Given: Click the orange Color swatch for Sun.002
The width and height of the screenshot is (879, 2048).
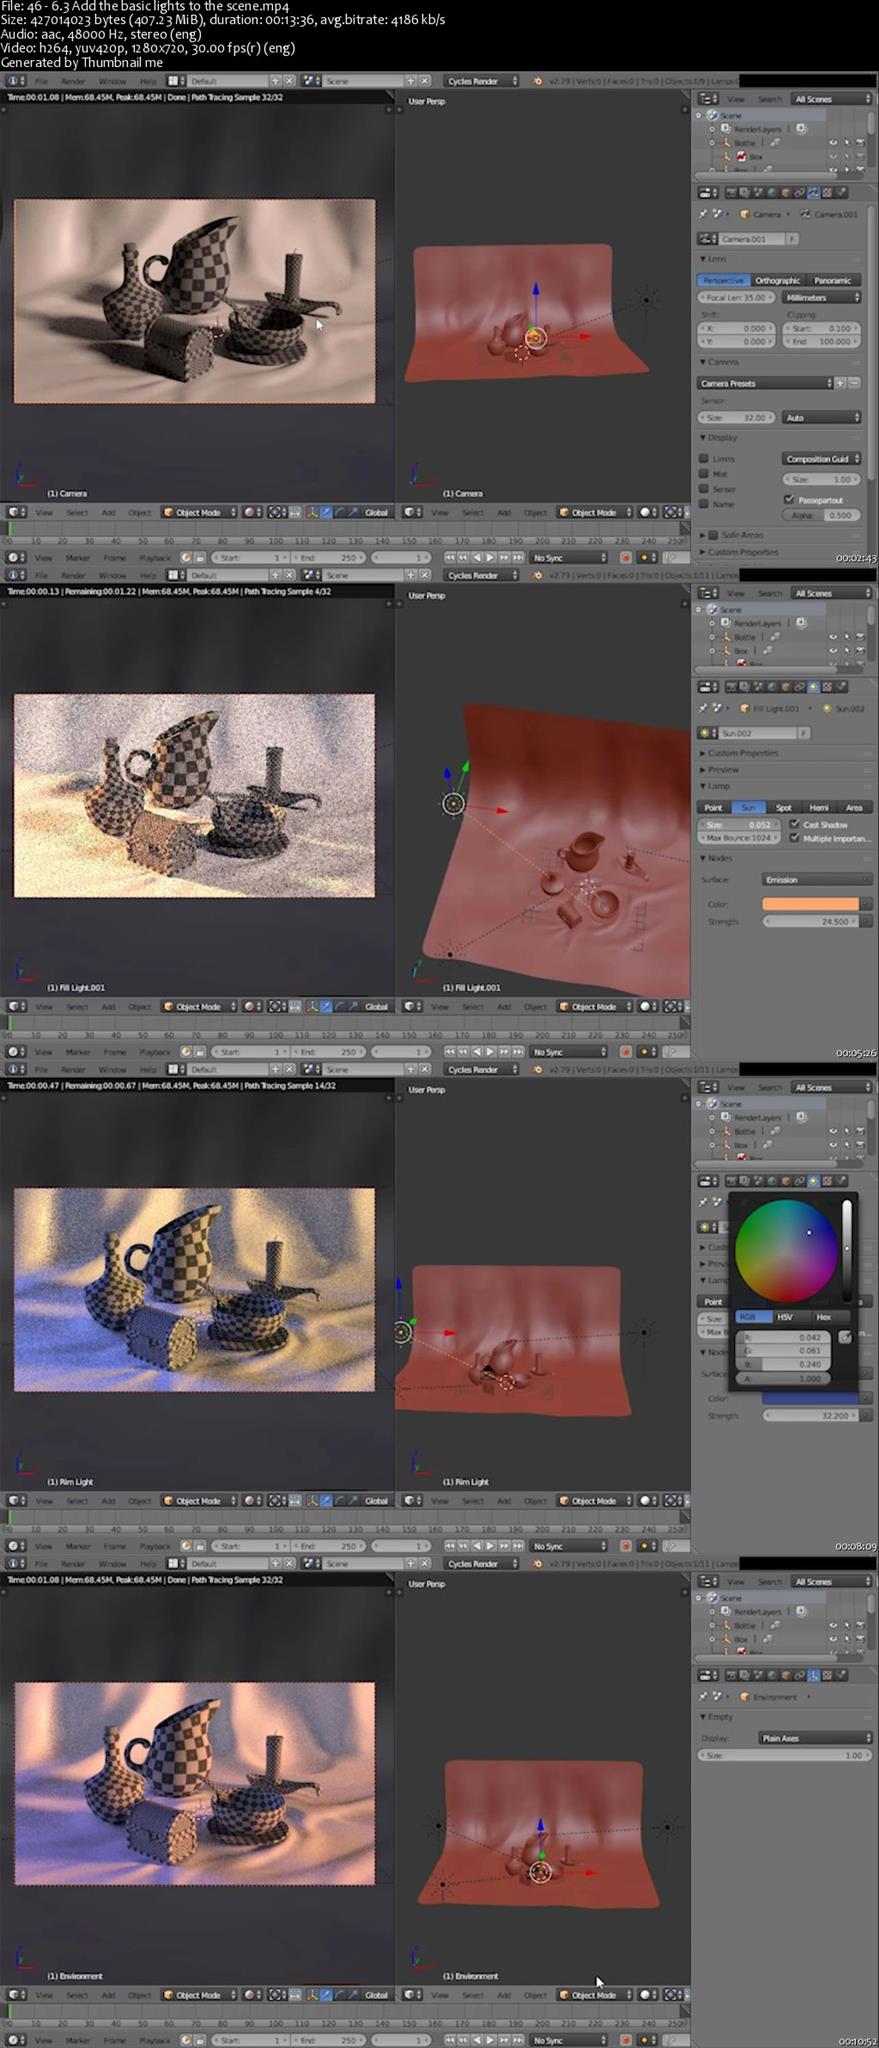Looking at the screenshot, I should pyautogui.click(x=811, y=903).
